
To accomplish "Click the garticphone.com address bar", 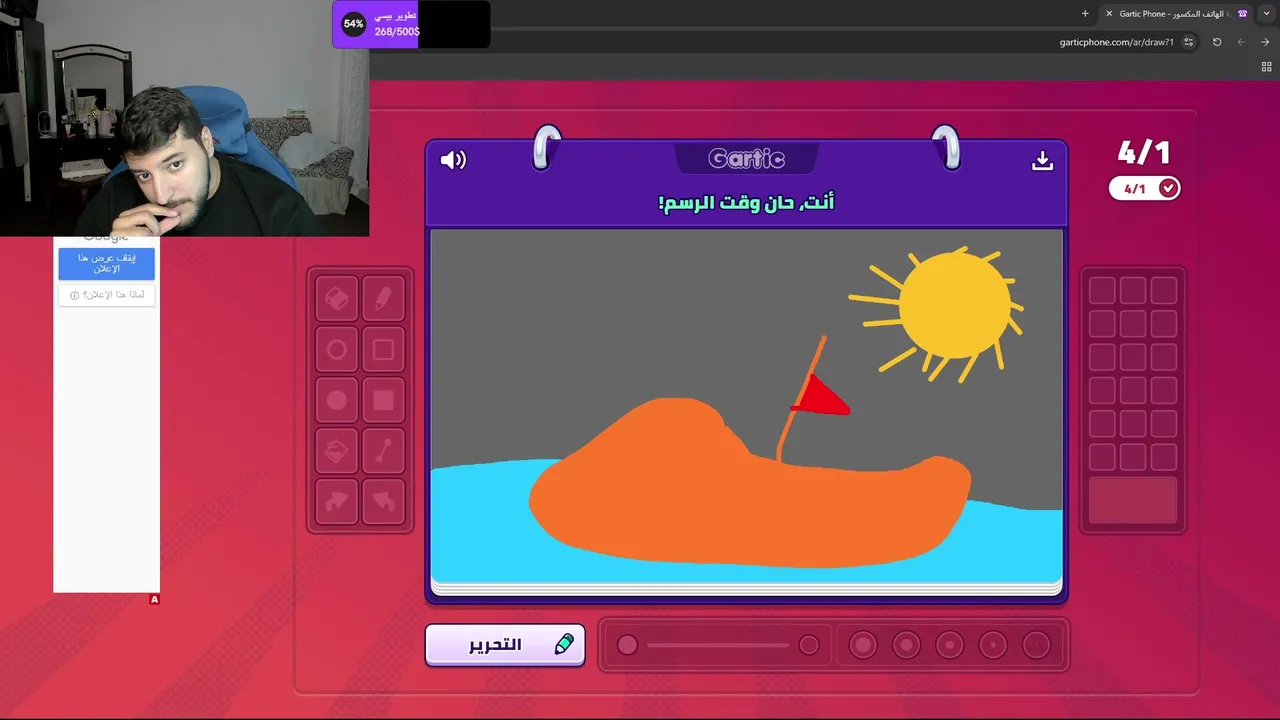I will point(1117,42).
